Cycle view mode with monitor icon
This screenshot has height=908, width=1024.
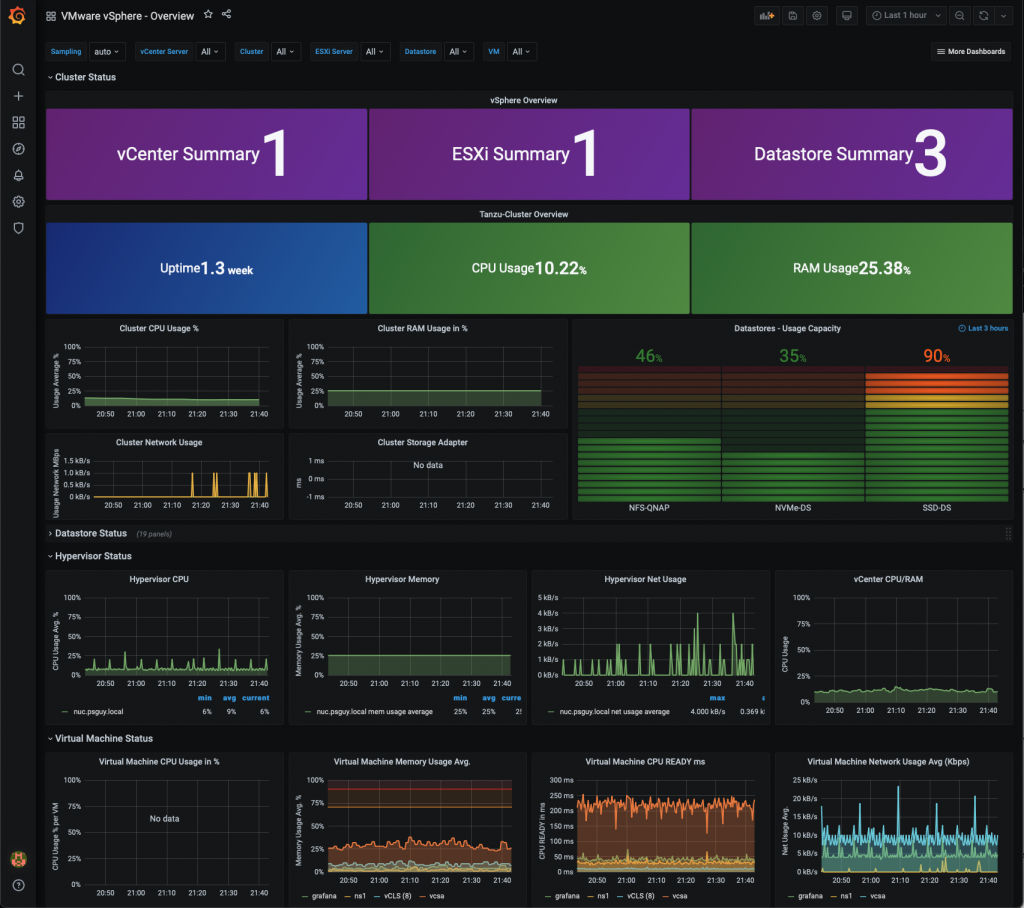(x=846, y=16)
